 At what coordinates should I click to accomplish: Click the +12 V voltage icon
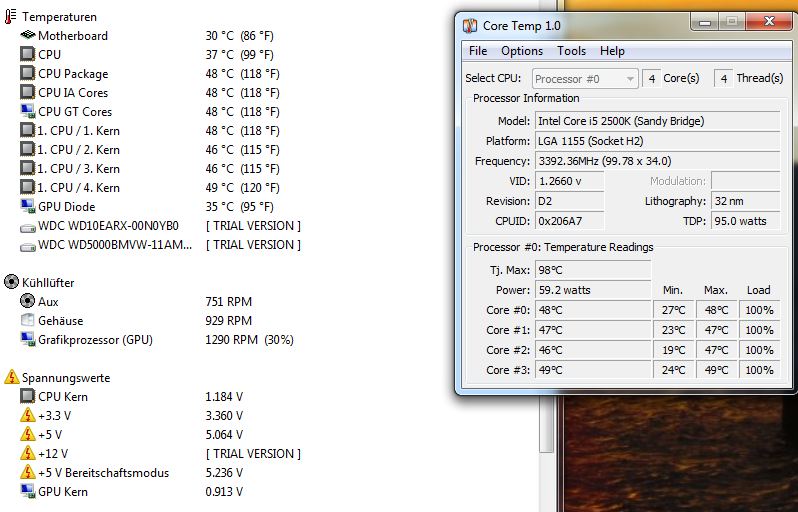pyautogui.click(x=27, y=453)
